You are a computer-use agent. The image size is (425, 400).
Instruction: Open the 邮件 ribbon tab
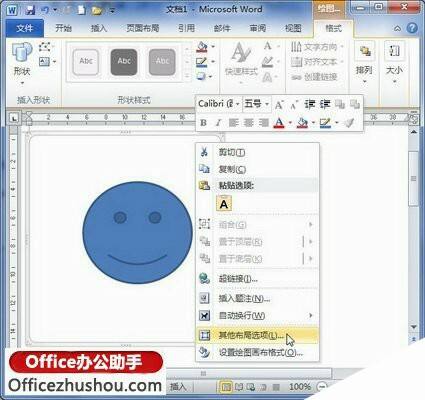pos(222,28)
